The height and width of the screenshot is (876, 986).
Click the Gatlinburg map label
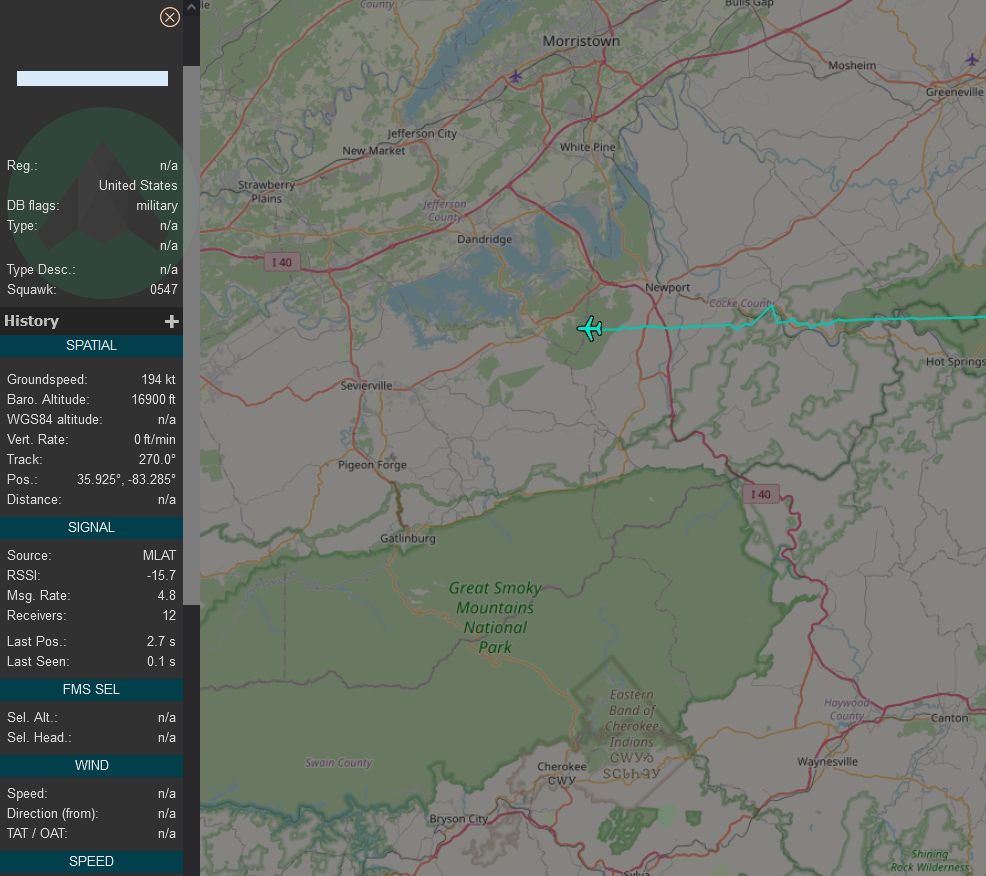click(x=407, y=538)
